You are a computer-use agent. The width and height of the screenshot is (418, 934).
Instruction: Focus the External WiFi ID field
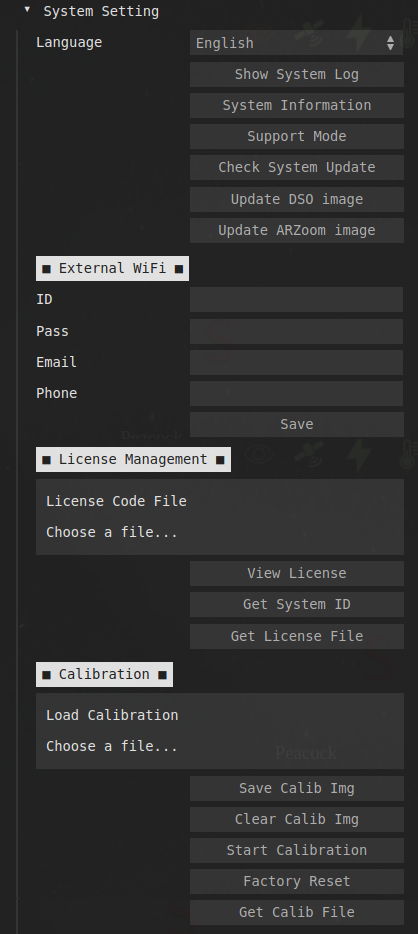coord(297,300)
